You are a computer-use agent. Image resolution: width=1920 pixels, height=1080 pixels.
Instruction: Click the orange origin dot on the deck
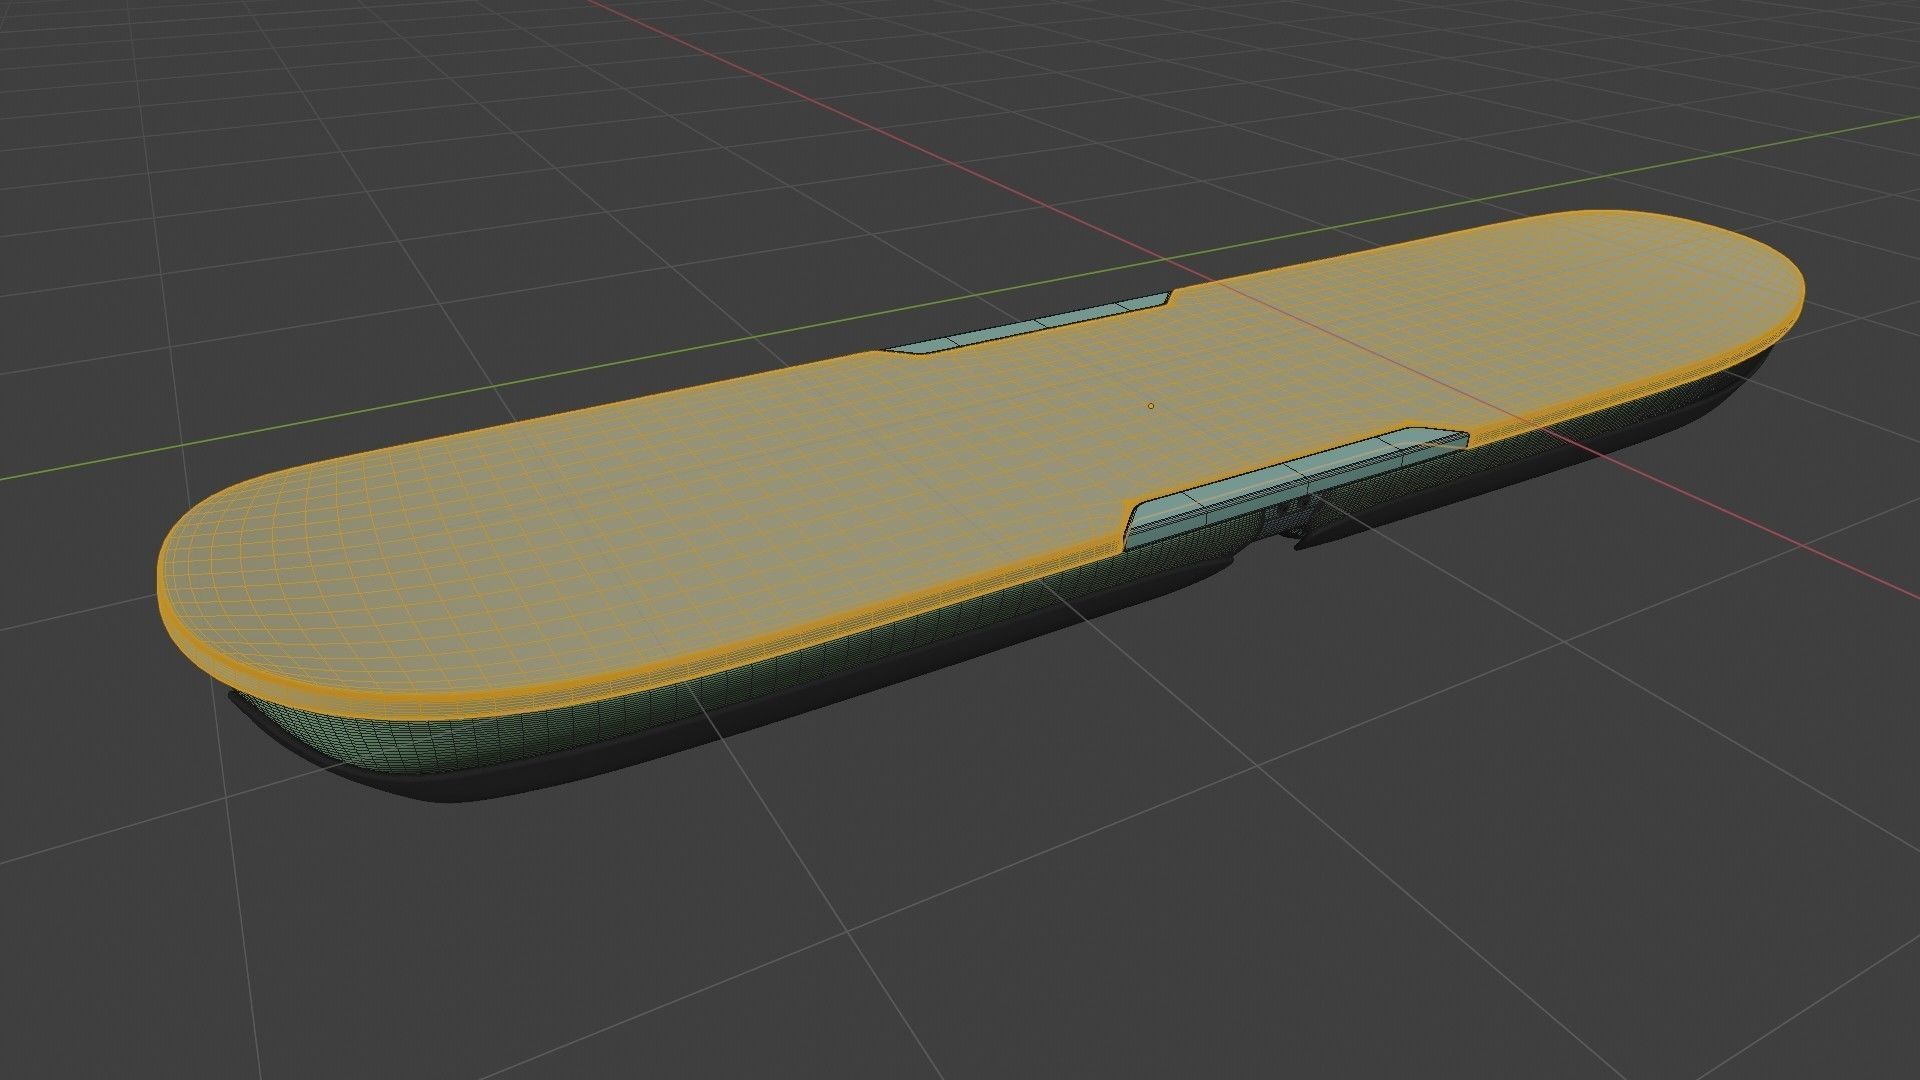[x=1151, y=406]
